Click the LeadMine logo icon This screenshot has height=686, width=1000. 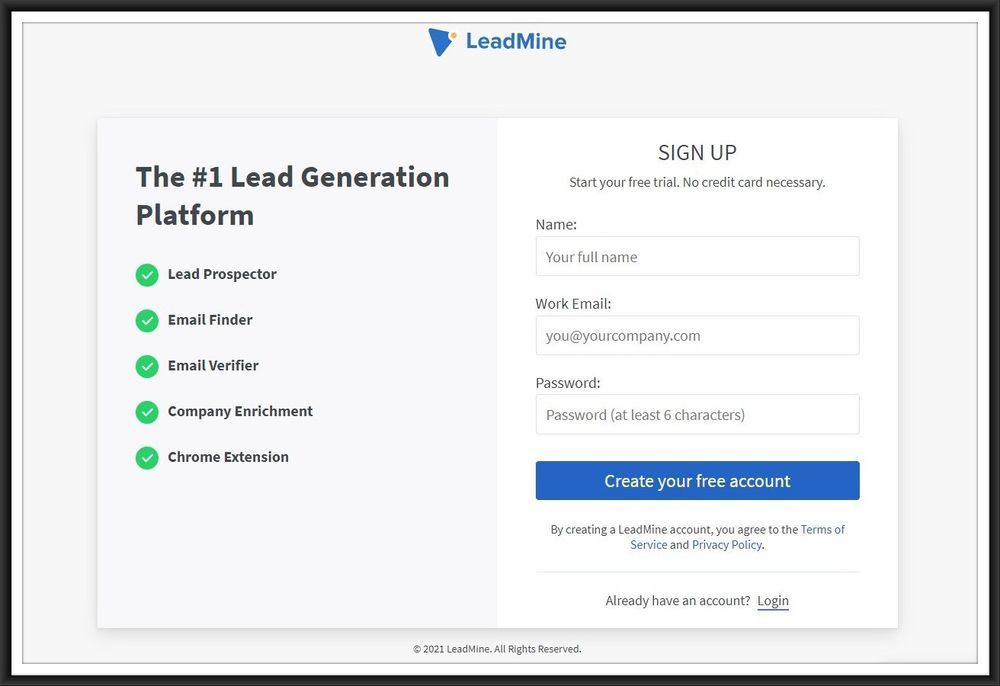pyautogui.click(x=438, y=40)
